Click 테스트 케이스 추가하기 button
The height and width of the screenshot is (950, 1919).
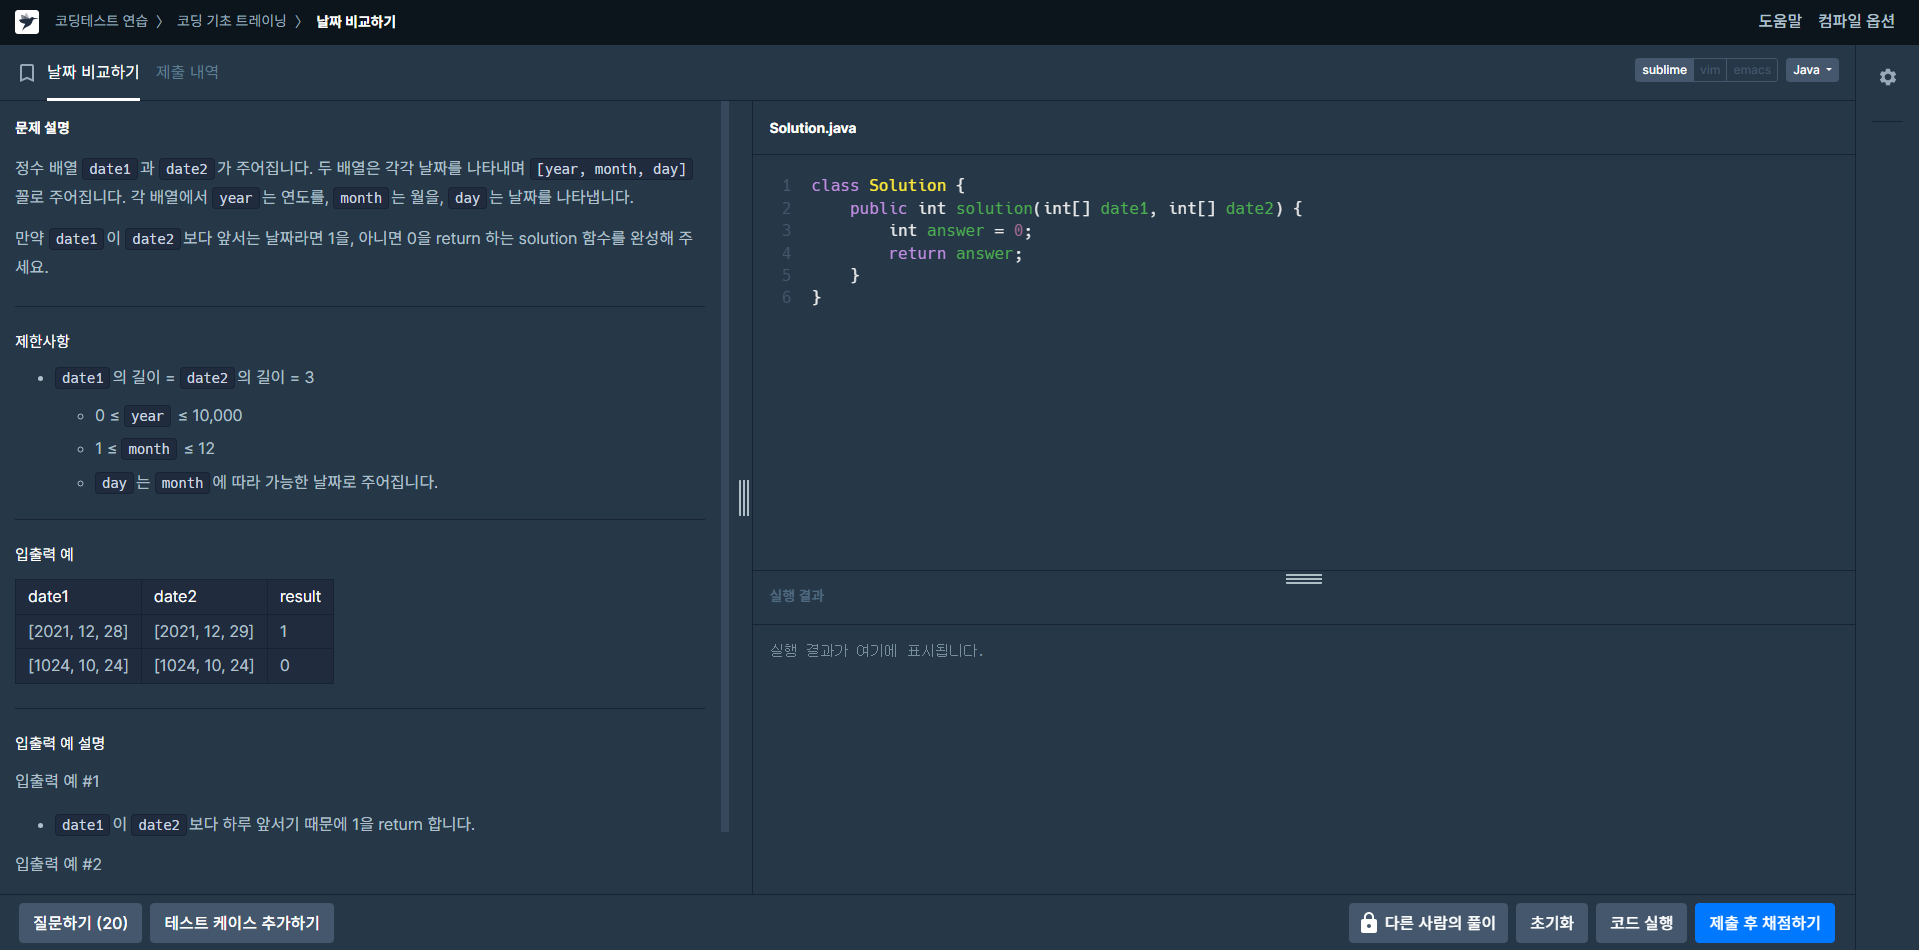pos(242,923)
